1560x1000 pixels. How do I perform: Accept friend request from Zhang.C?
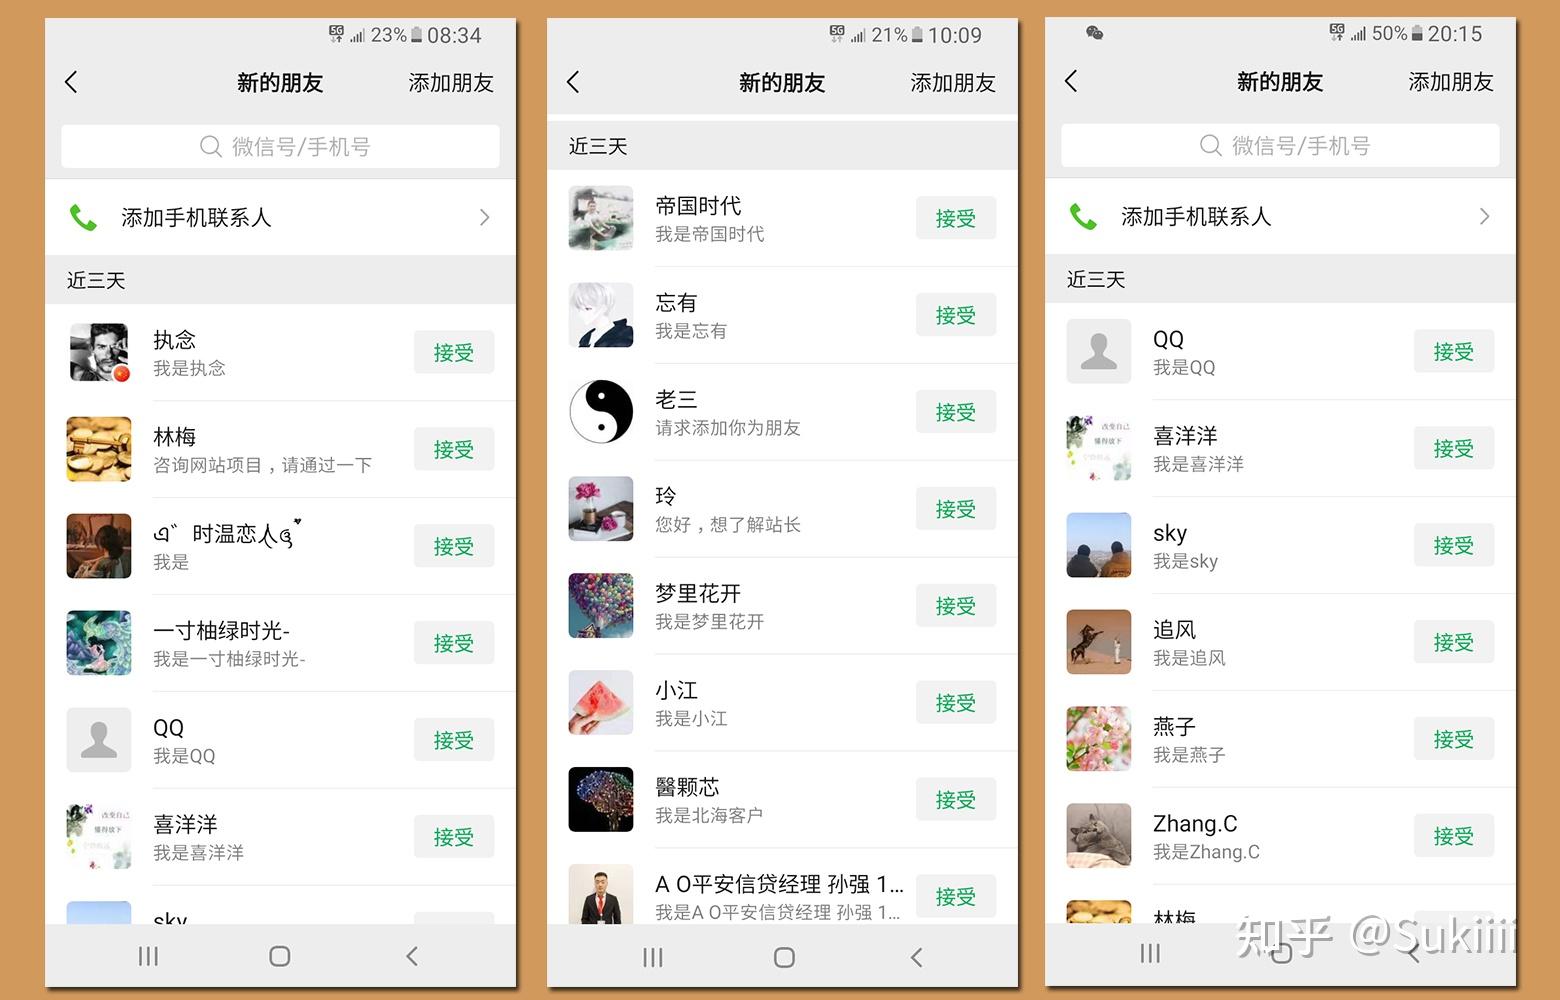pos(1454,836)
